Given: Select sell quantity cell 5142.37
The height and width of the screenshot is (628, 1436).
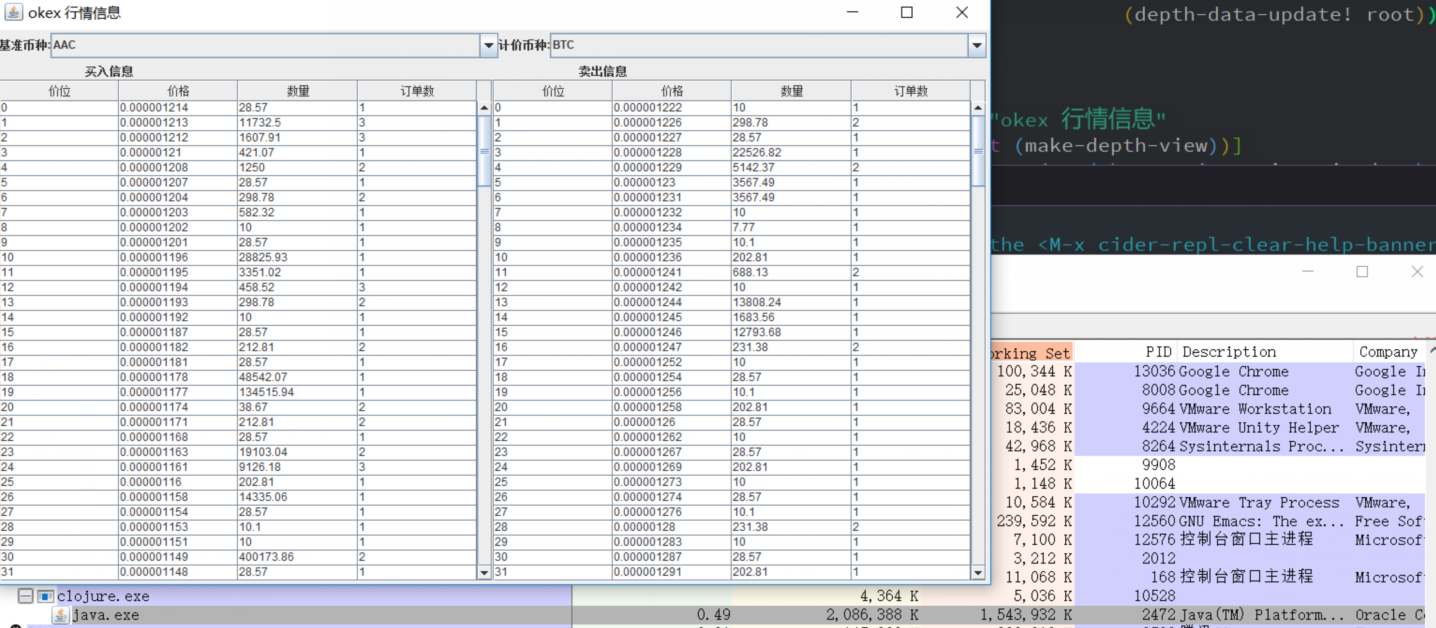Looking at the screenshot, I should click(791, 168).
